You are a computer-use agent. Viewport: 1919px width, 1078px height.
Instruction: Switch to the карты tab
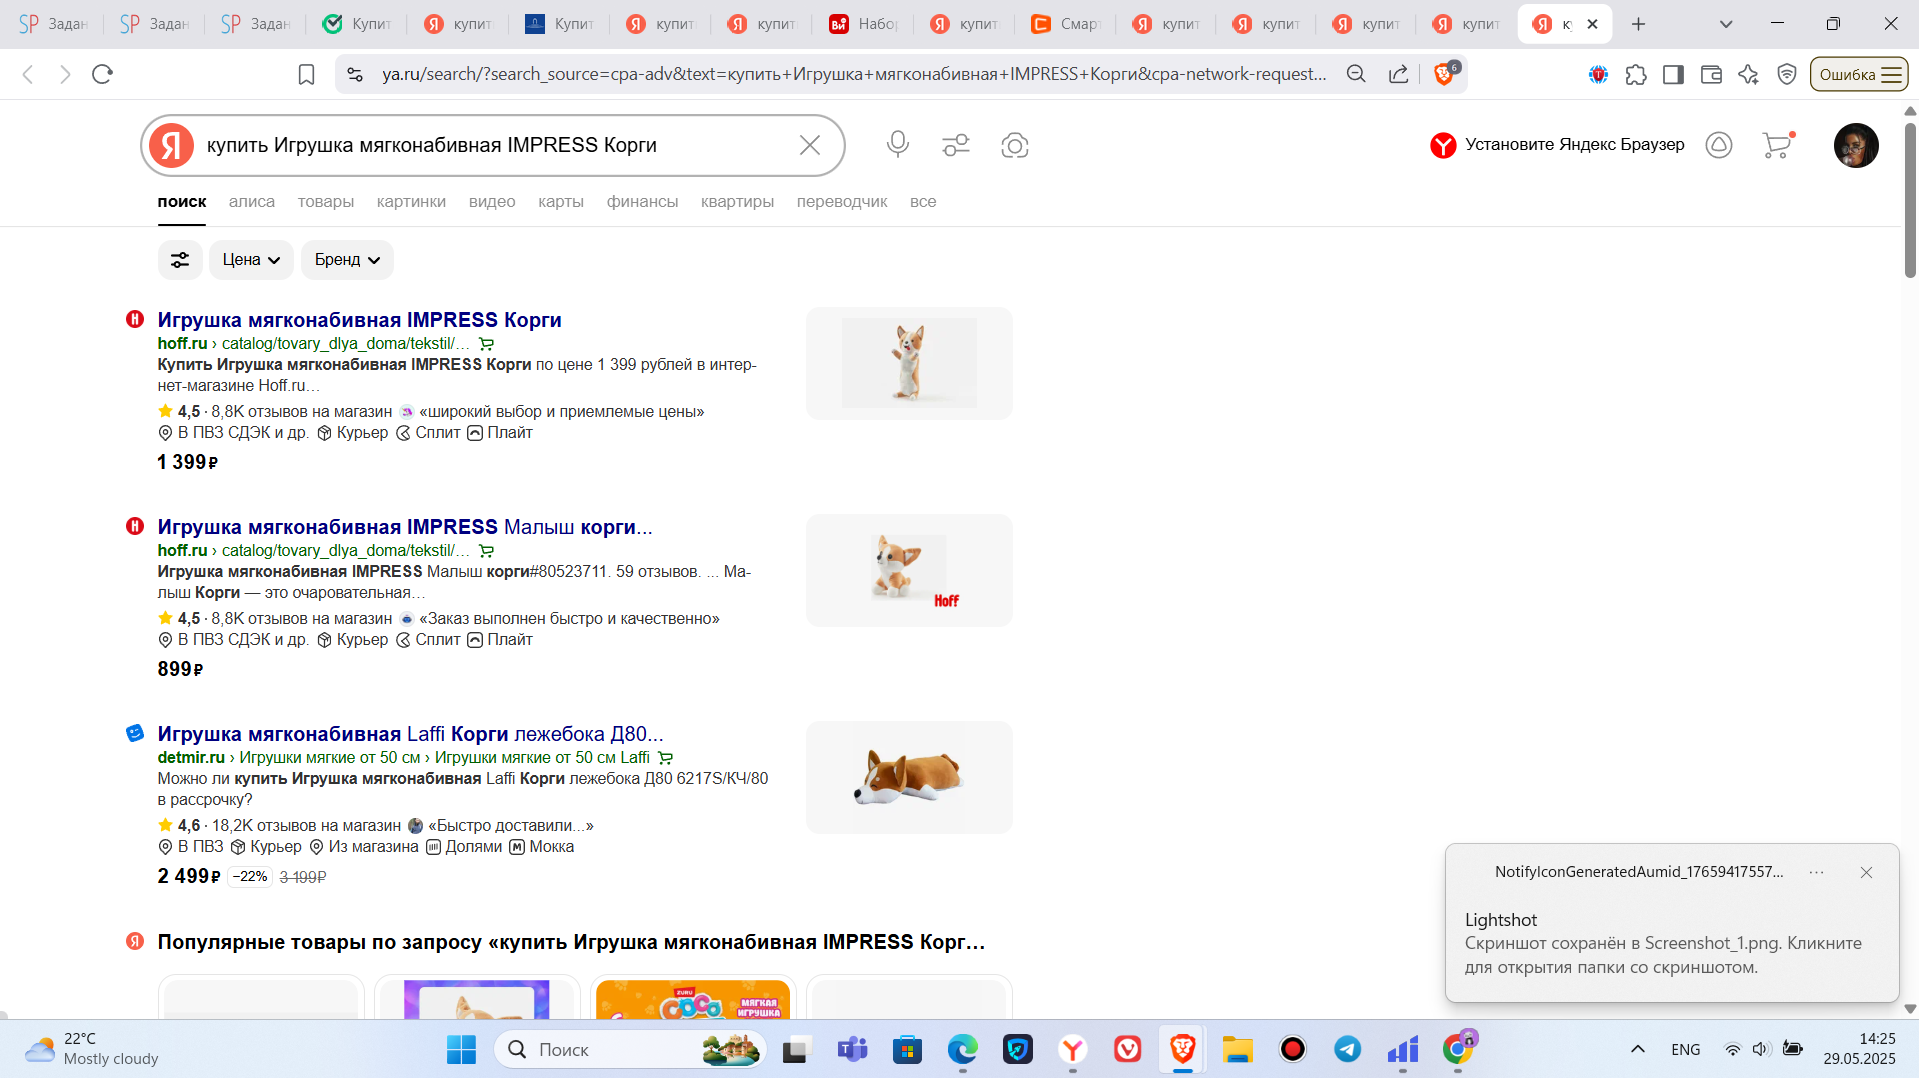(560, 201)
